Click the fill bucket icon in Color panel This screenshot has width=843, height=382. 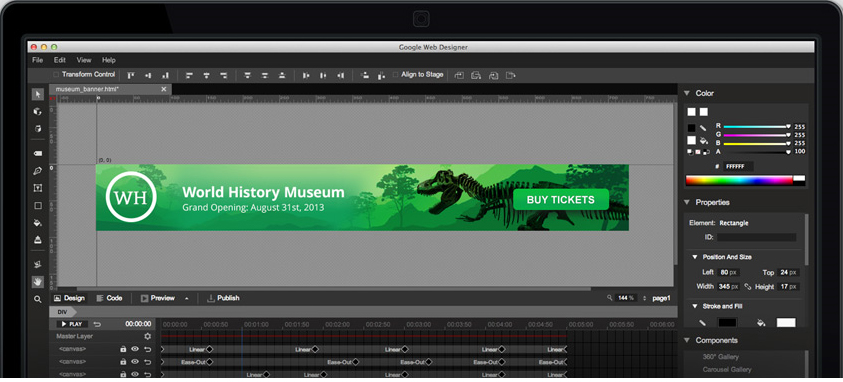pyautogui.click(x=704, y=140)
